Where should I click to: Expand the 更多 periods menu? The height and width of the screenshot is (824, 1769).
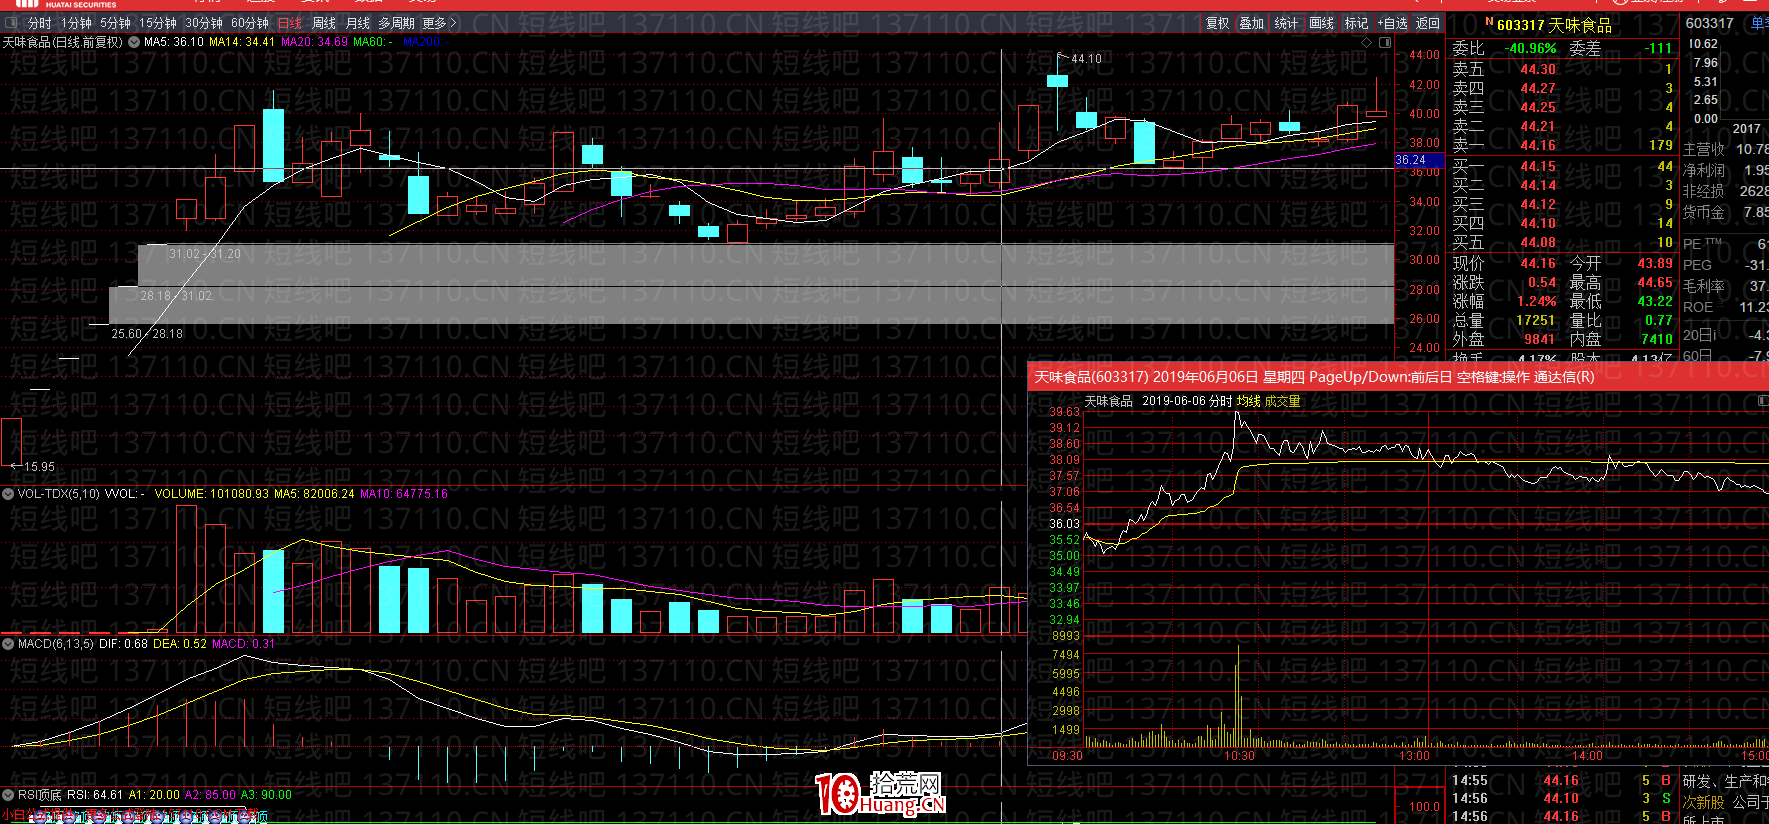coord(439,23)
